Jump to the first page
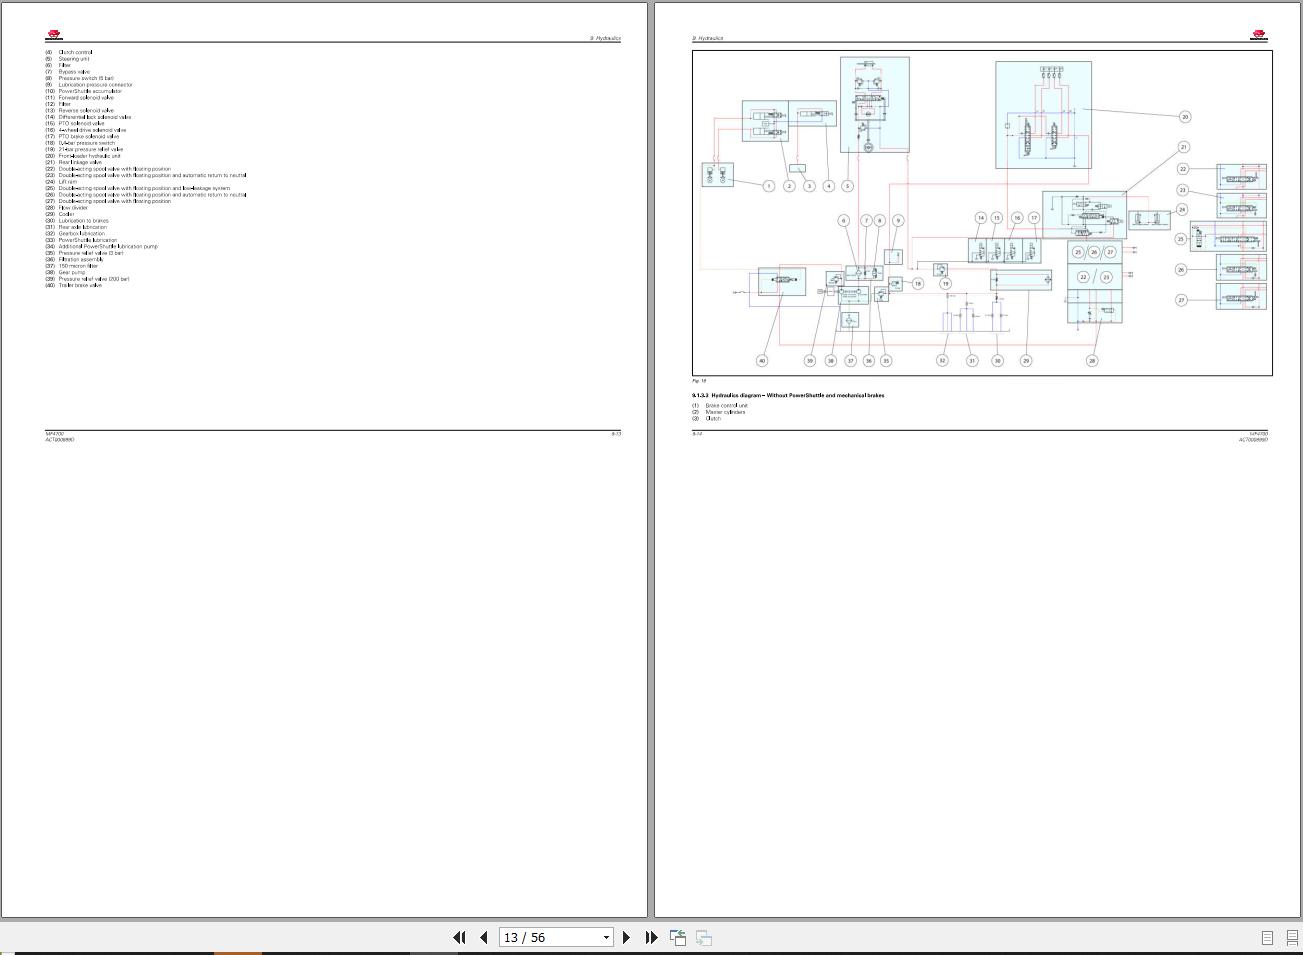 459,937
